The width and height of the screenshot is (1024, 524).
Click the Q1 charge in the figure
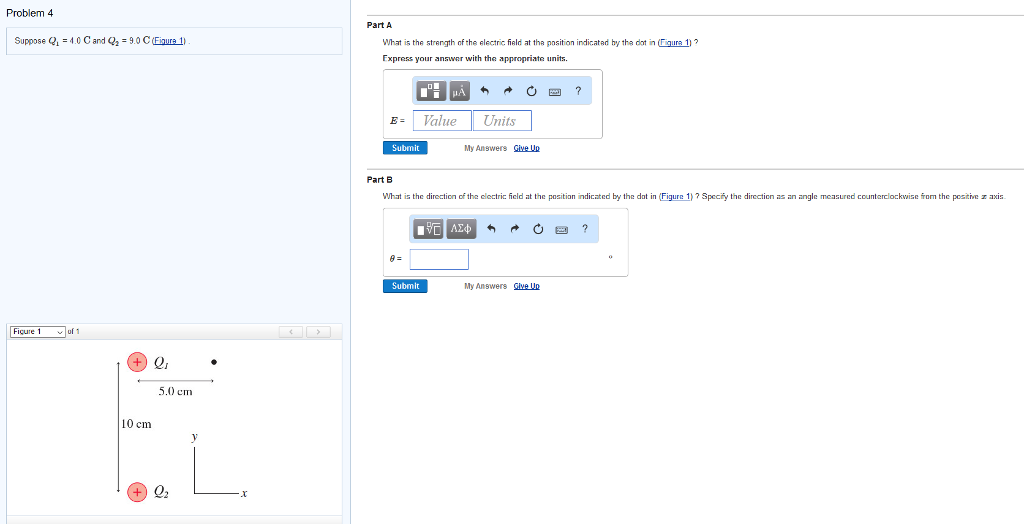click(136, 362)
